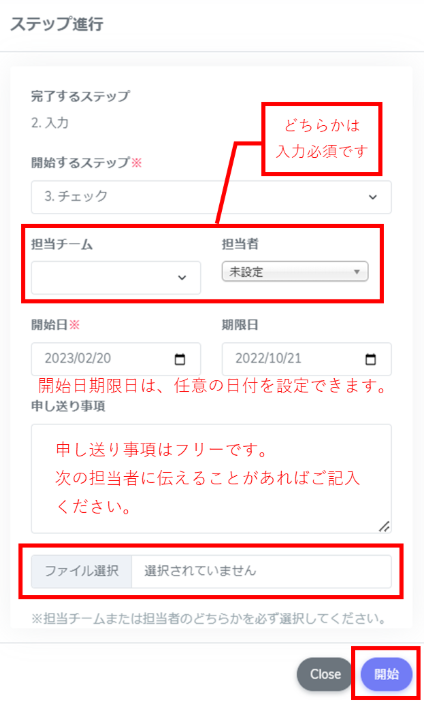Open the 未設定 assignee select box
The image size is (424, 701).
[295, 271]
